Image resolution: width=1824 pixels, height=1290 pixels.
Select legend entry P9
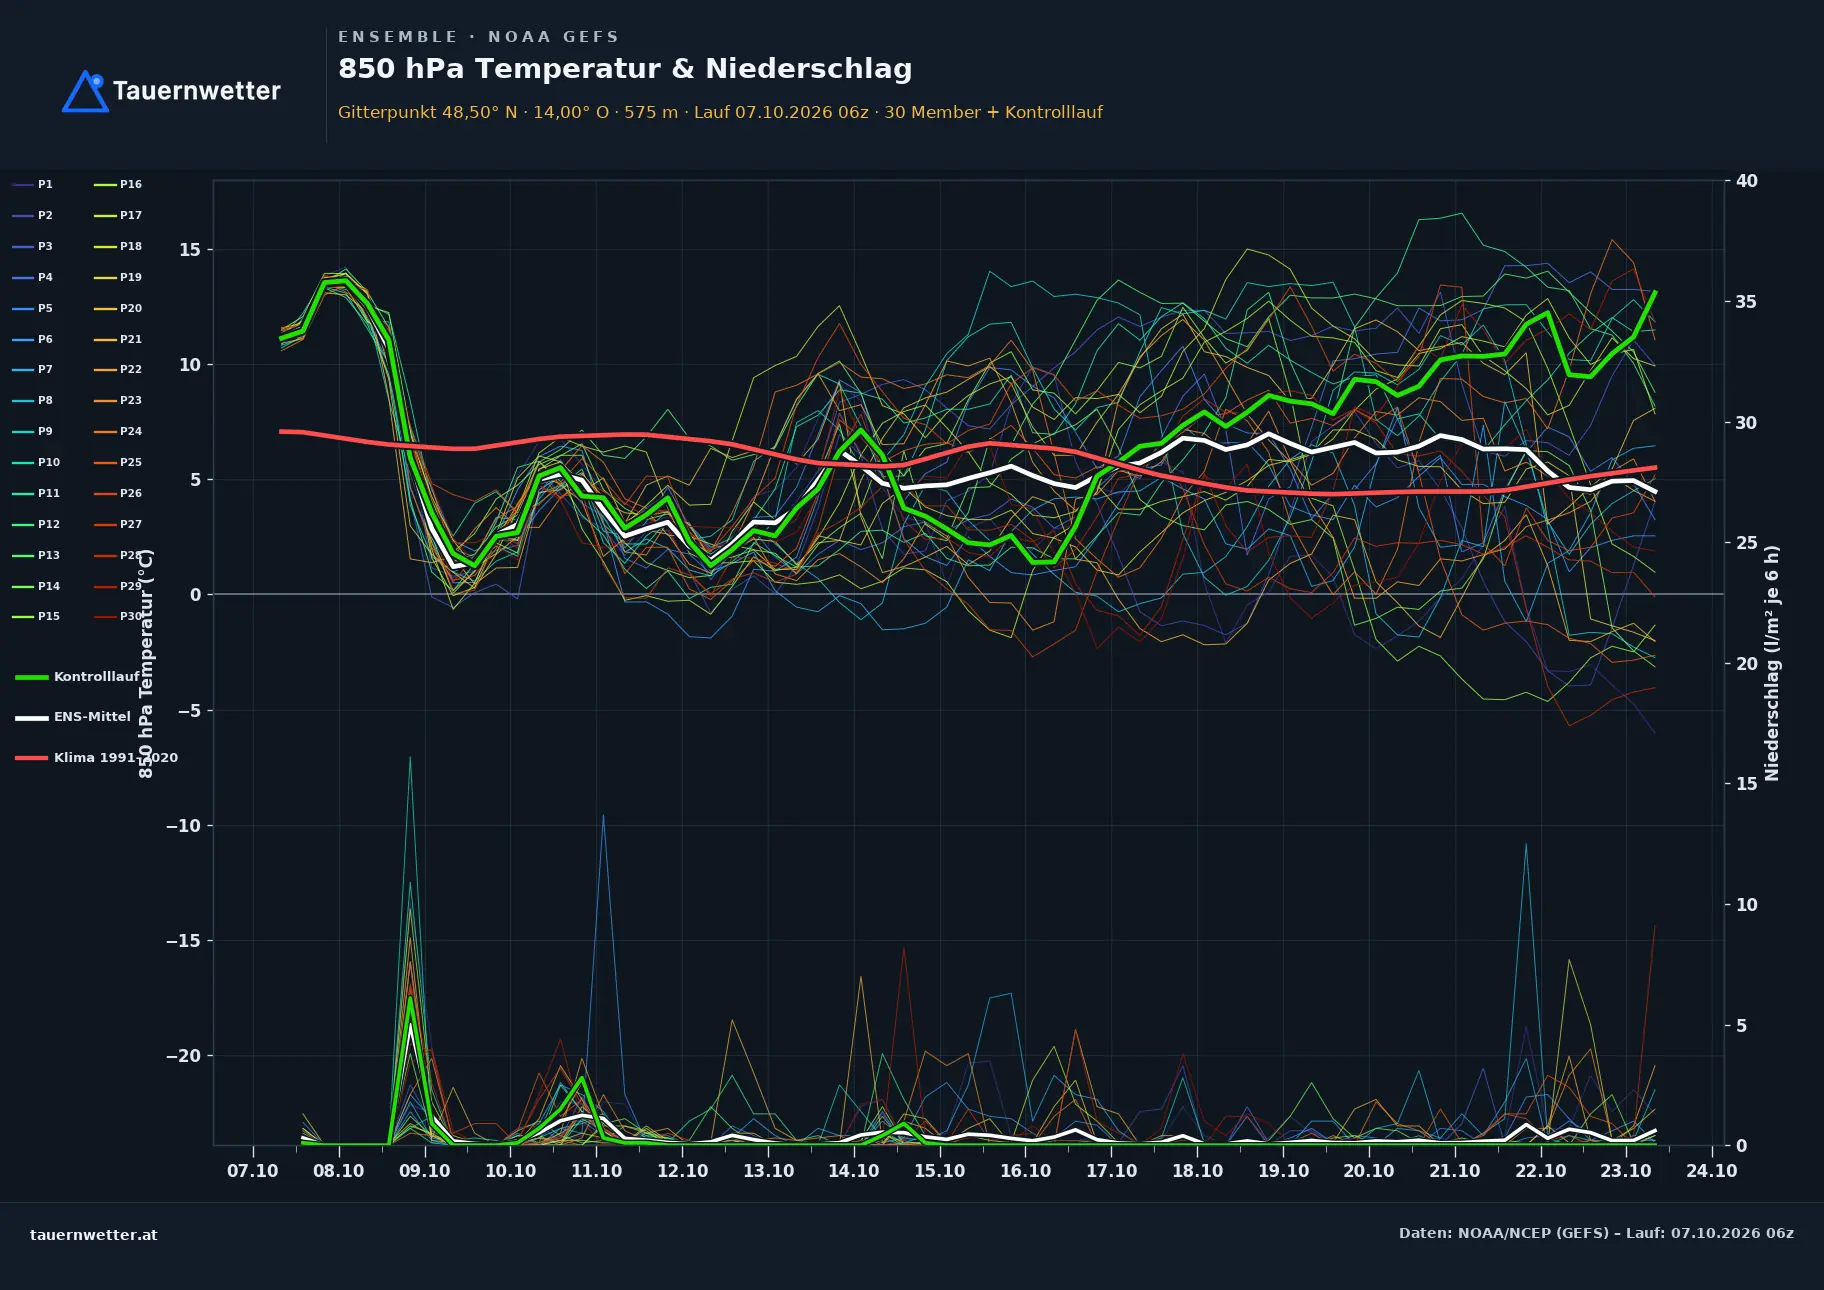[32, 432]
